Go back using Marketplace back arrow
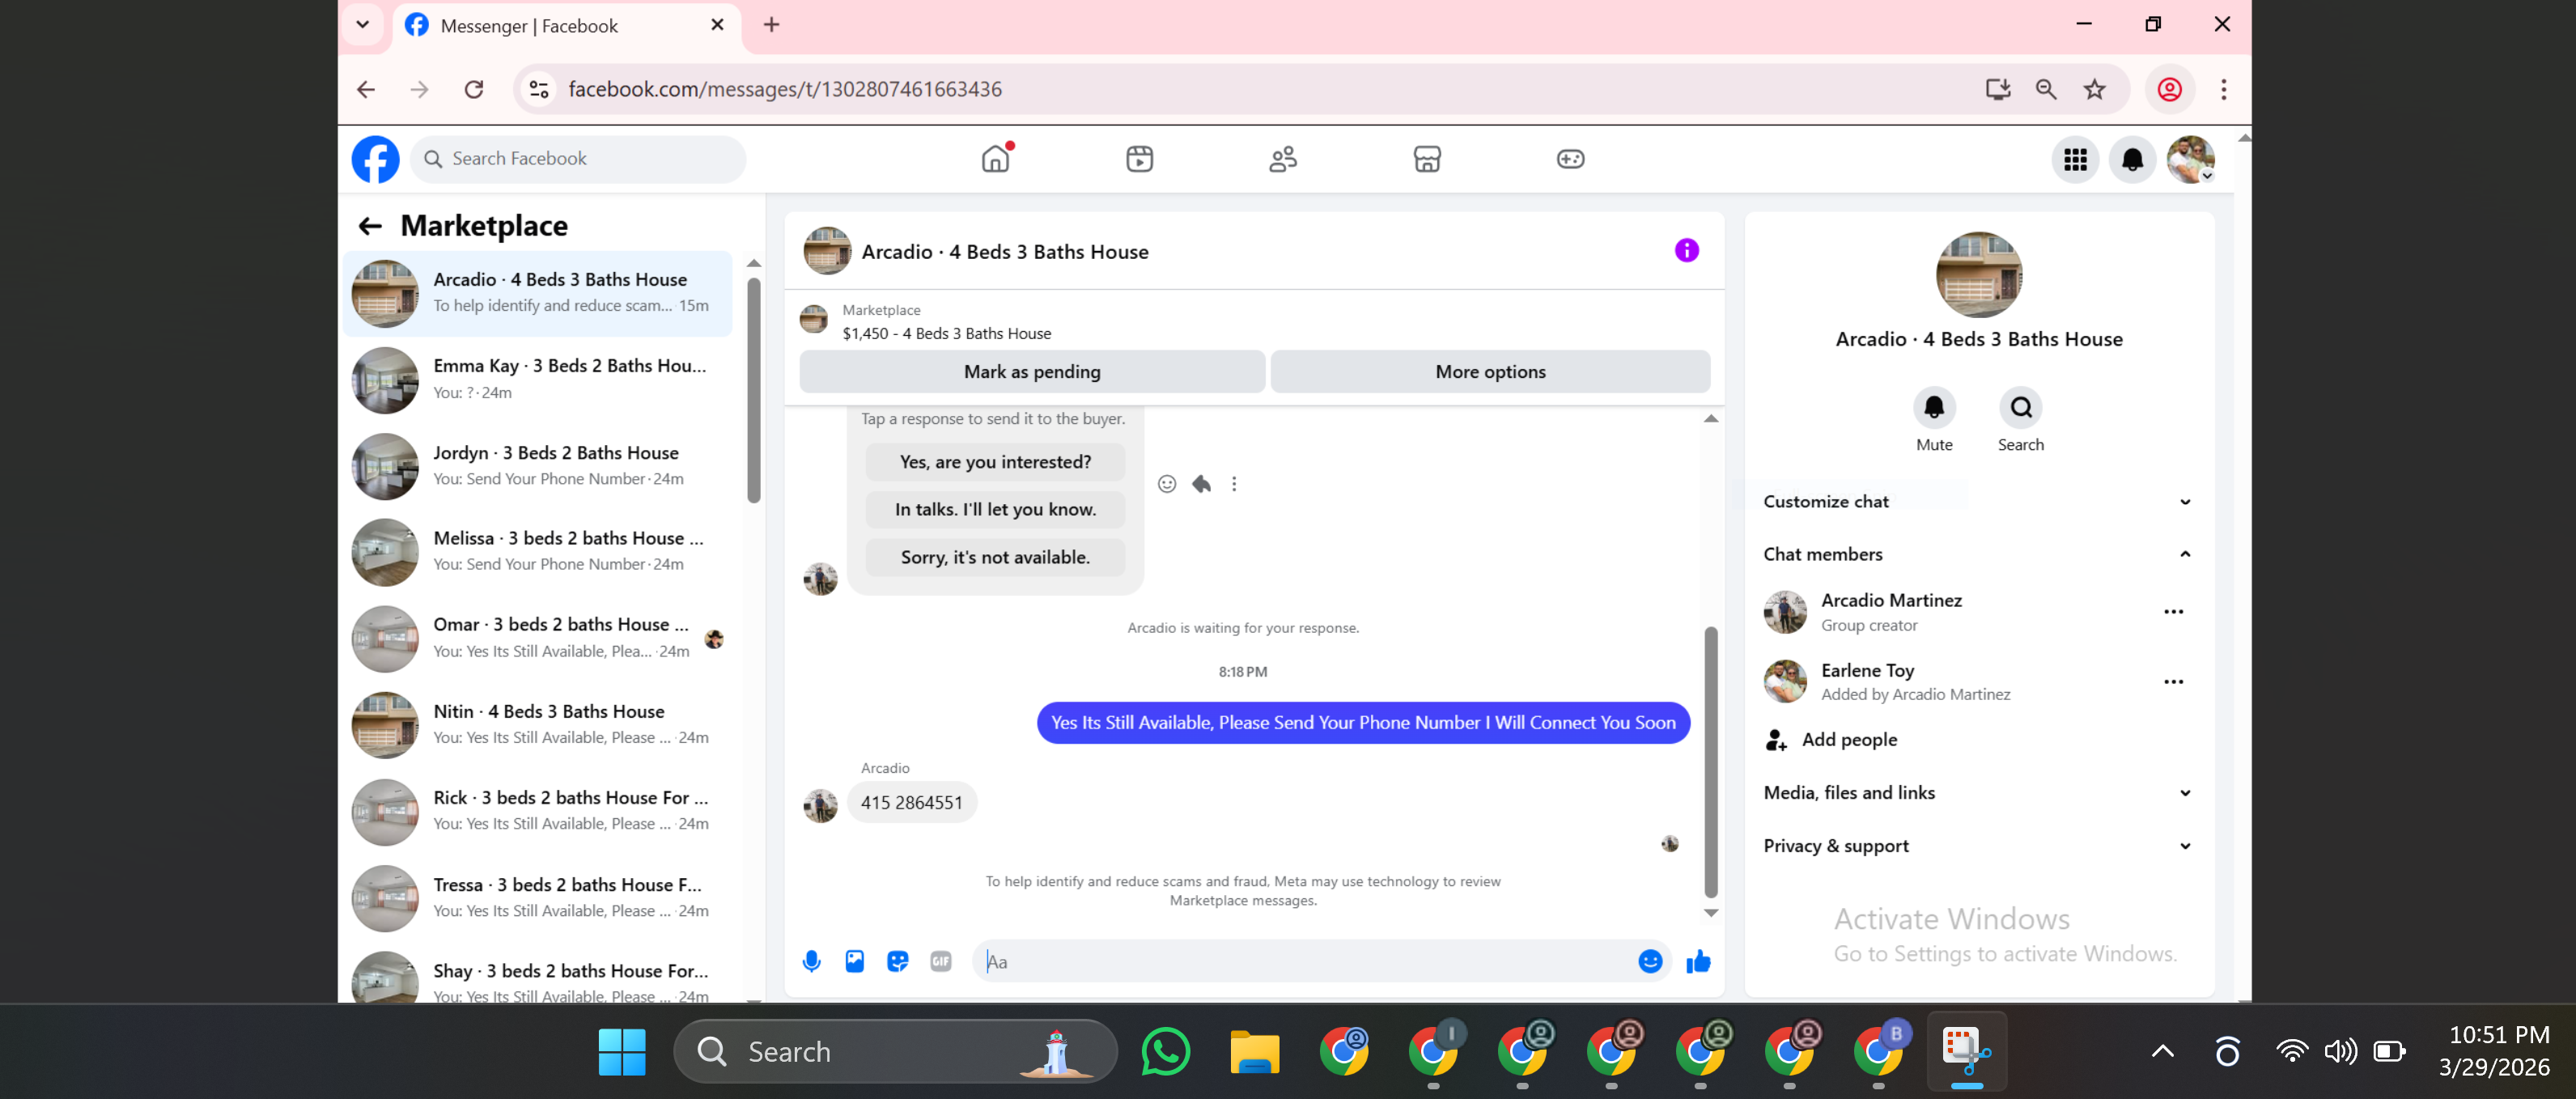The width and height of the screenshot is (2576, 1099). (x=370, y=226)
